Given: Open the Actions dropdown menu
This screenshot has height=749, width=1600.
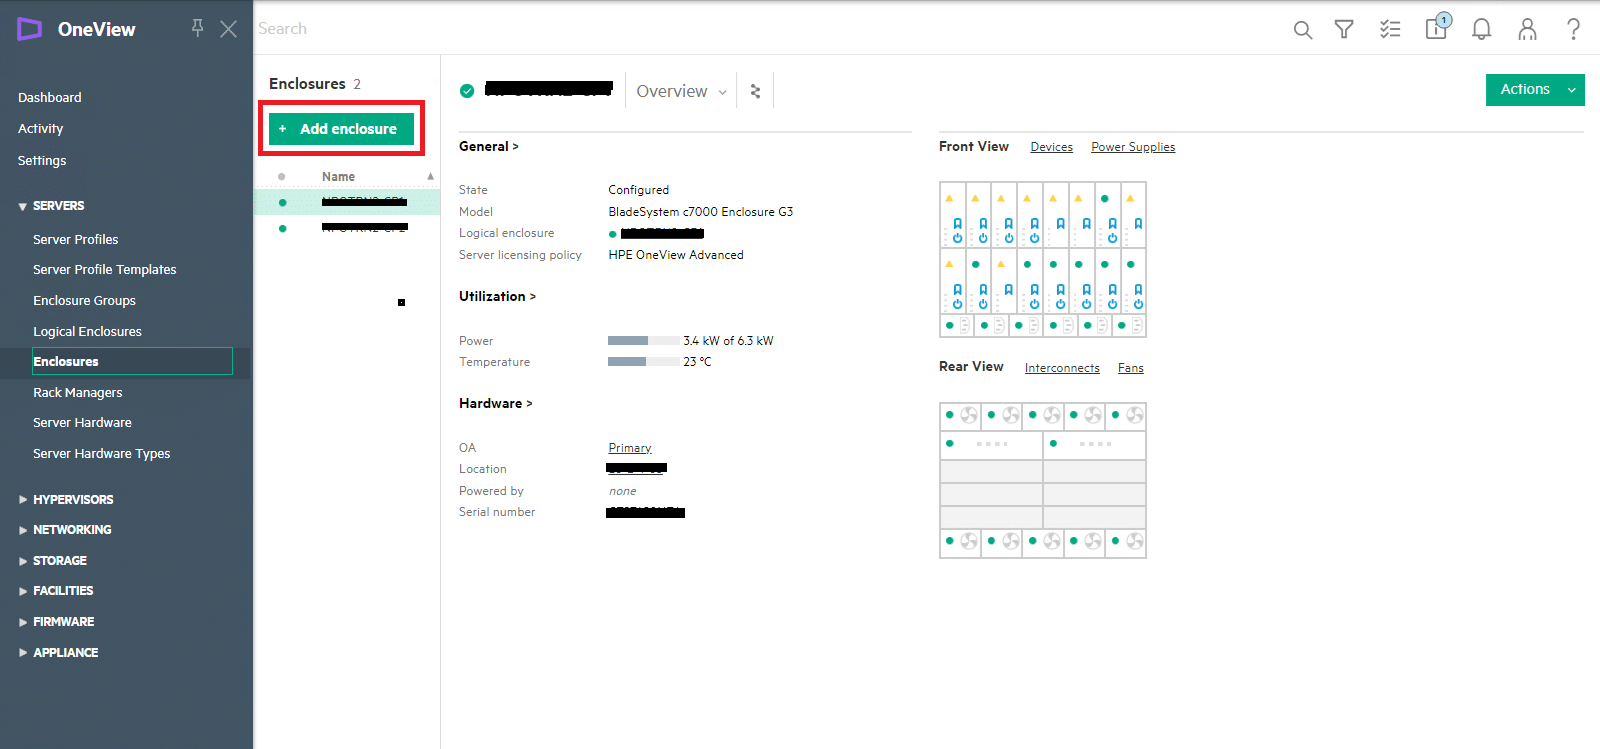Looking at the screenshot, I should [1535, 89].
